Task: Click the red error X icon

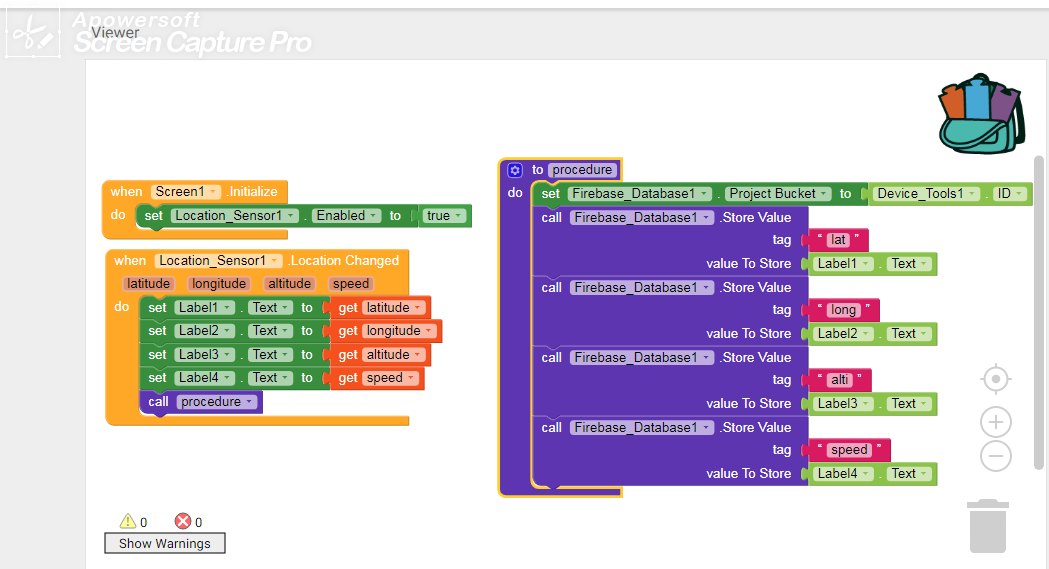Action: pyautogui.click(x=183, y=521)
